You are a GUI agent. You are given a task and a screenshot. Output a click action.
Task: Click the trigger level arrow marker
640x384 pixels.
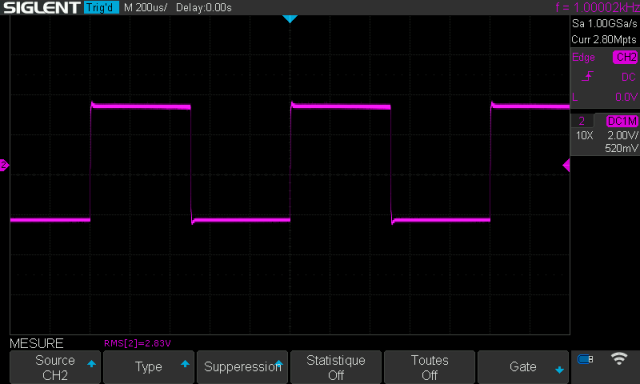click(x=566, y=165)
